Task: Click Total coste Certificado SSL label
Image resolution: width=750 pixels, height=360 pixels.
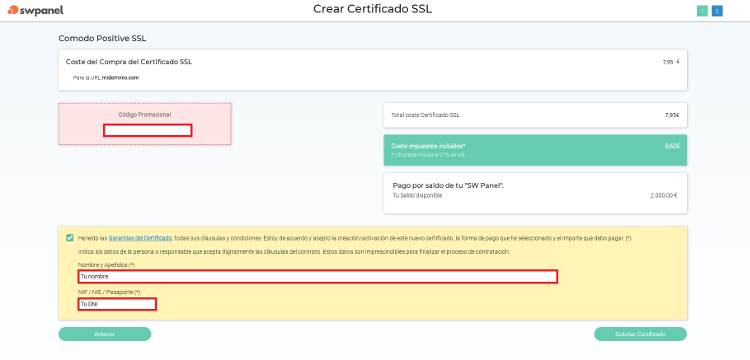Action: pyautogui.click(x=425, y=115)
